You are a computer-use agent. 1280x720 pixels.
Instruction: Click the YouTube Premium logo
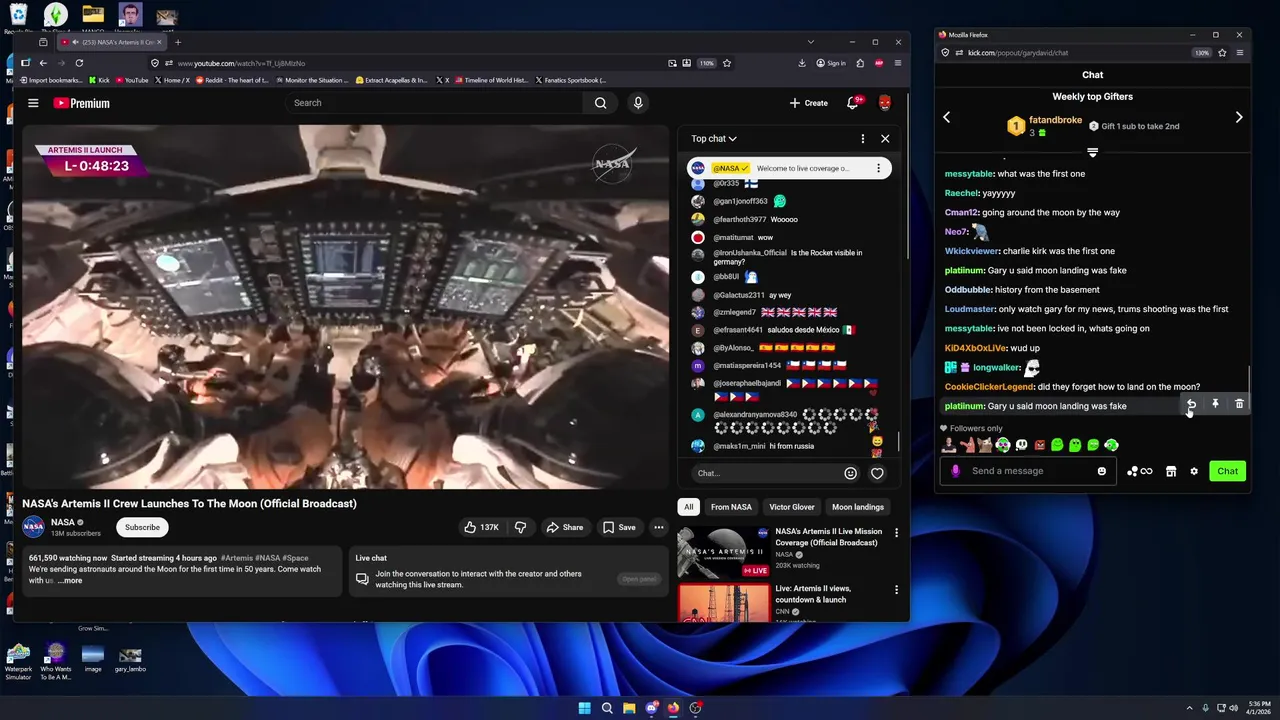point(81,103)
